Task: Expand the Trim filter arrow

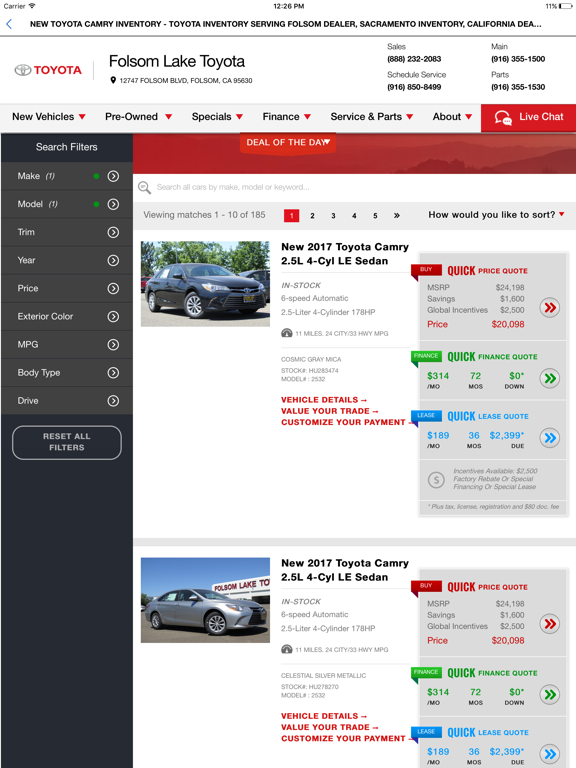Action: coord(113,232)
